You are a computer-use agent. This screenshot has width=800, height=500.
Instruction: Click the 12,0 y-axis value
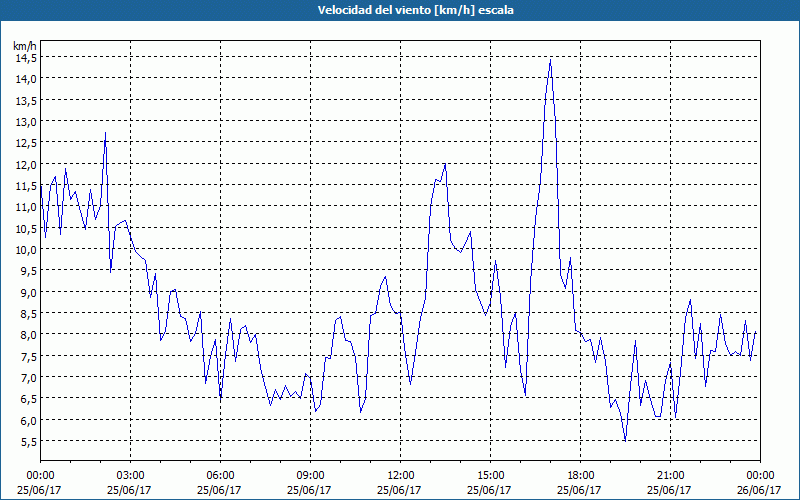[x=26, y=164]
